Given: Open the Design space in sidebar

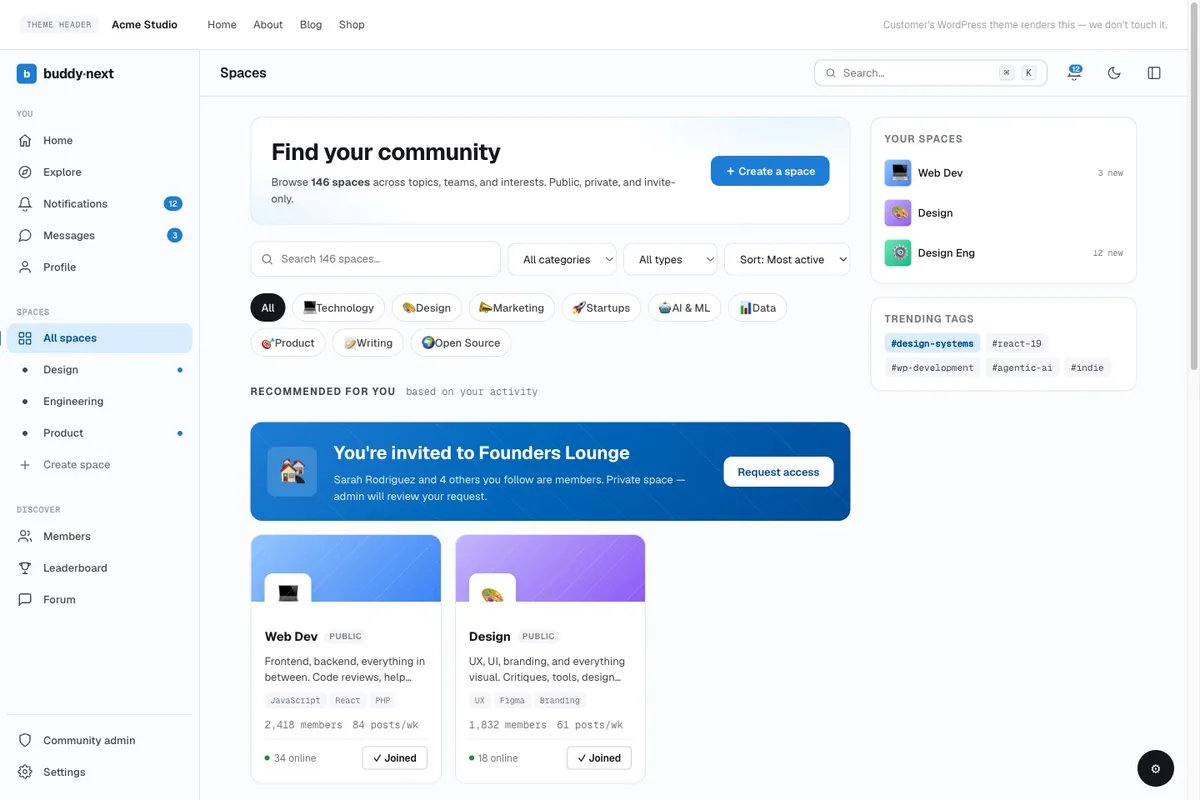Looking at the screenshot, I should 100,370.
